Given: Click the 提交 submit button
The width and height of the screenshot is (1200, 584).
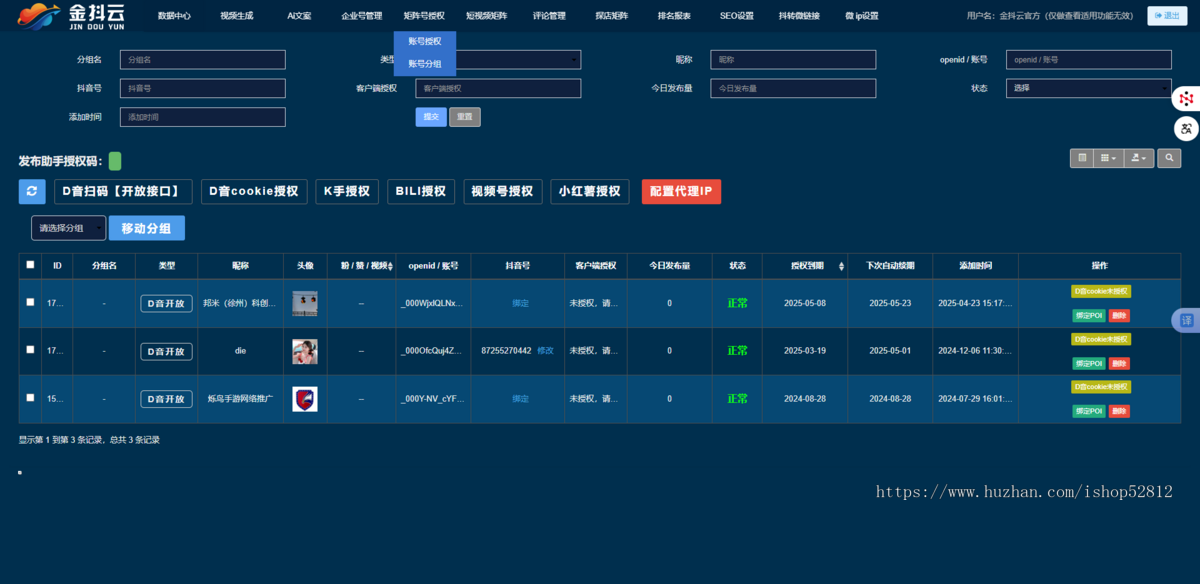Looking at the screenshot, I should coord(431,117).
